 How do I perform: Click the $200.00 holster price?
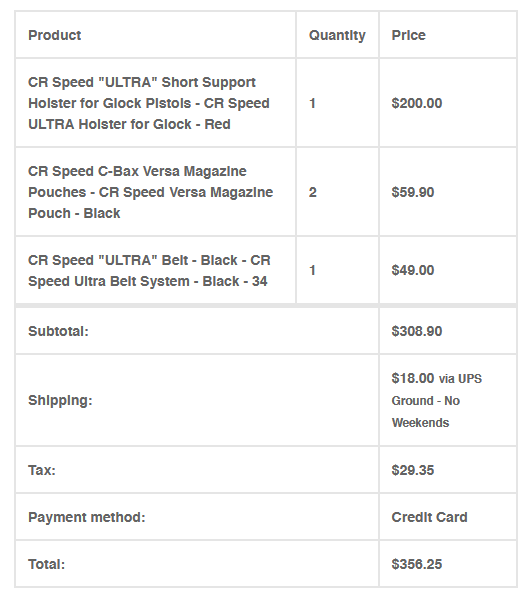point(417,103)
